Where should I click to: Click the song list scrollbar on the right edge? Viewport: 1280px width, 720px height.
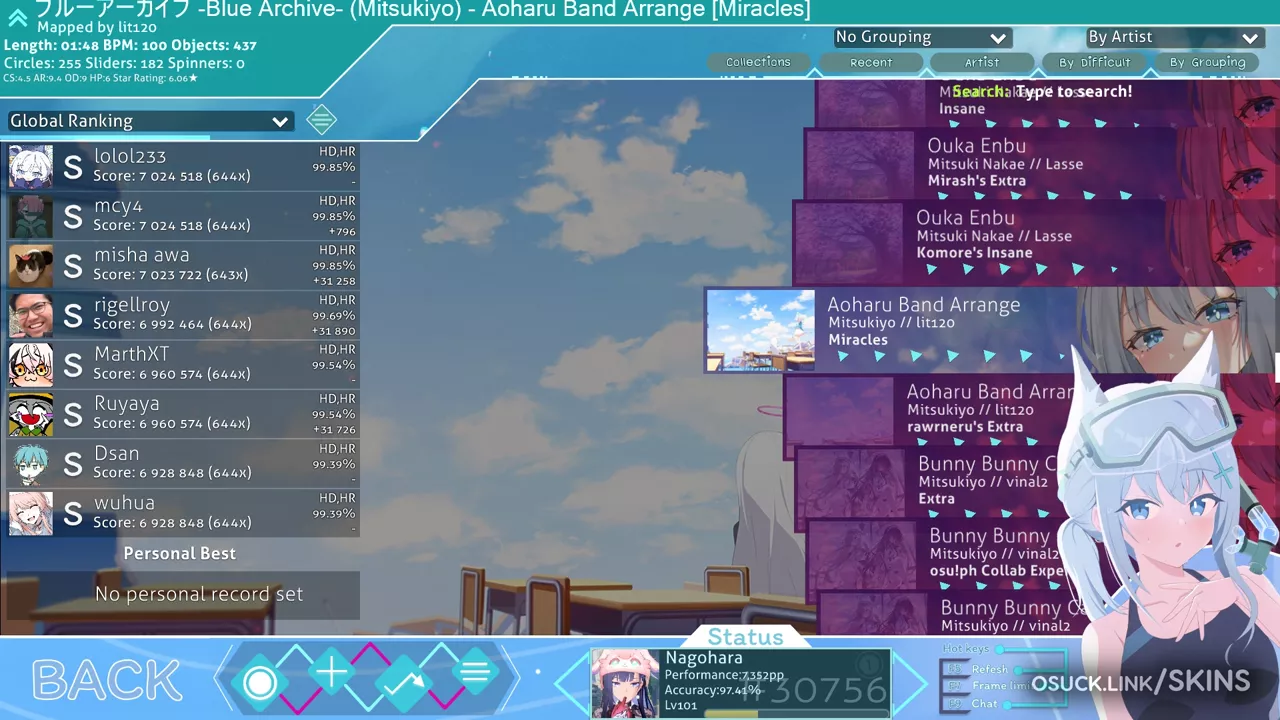tap(1276, 366)
